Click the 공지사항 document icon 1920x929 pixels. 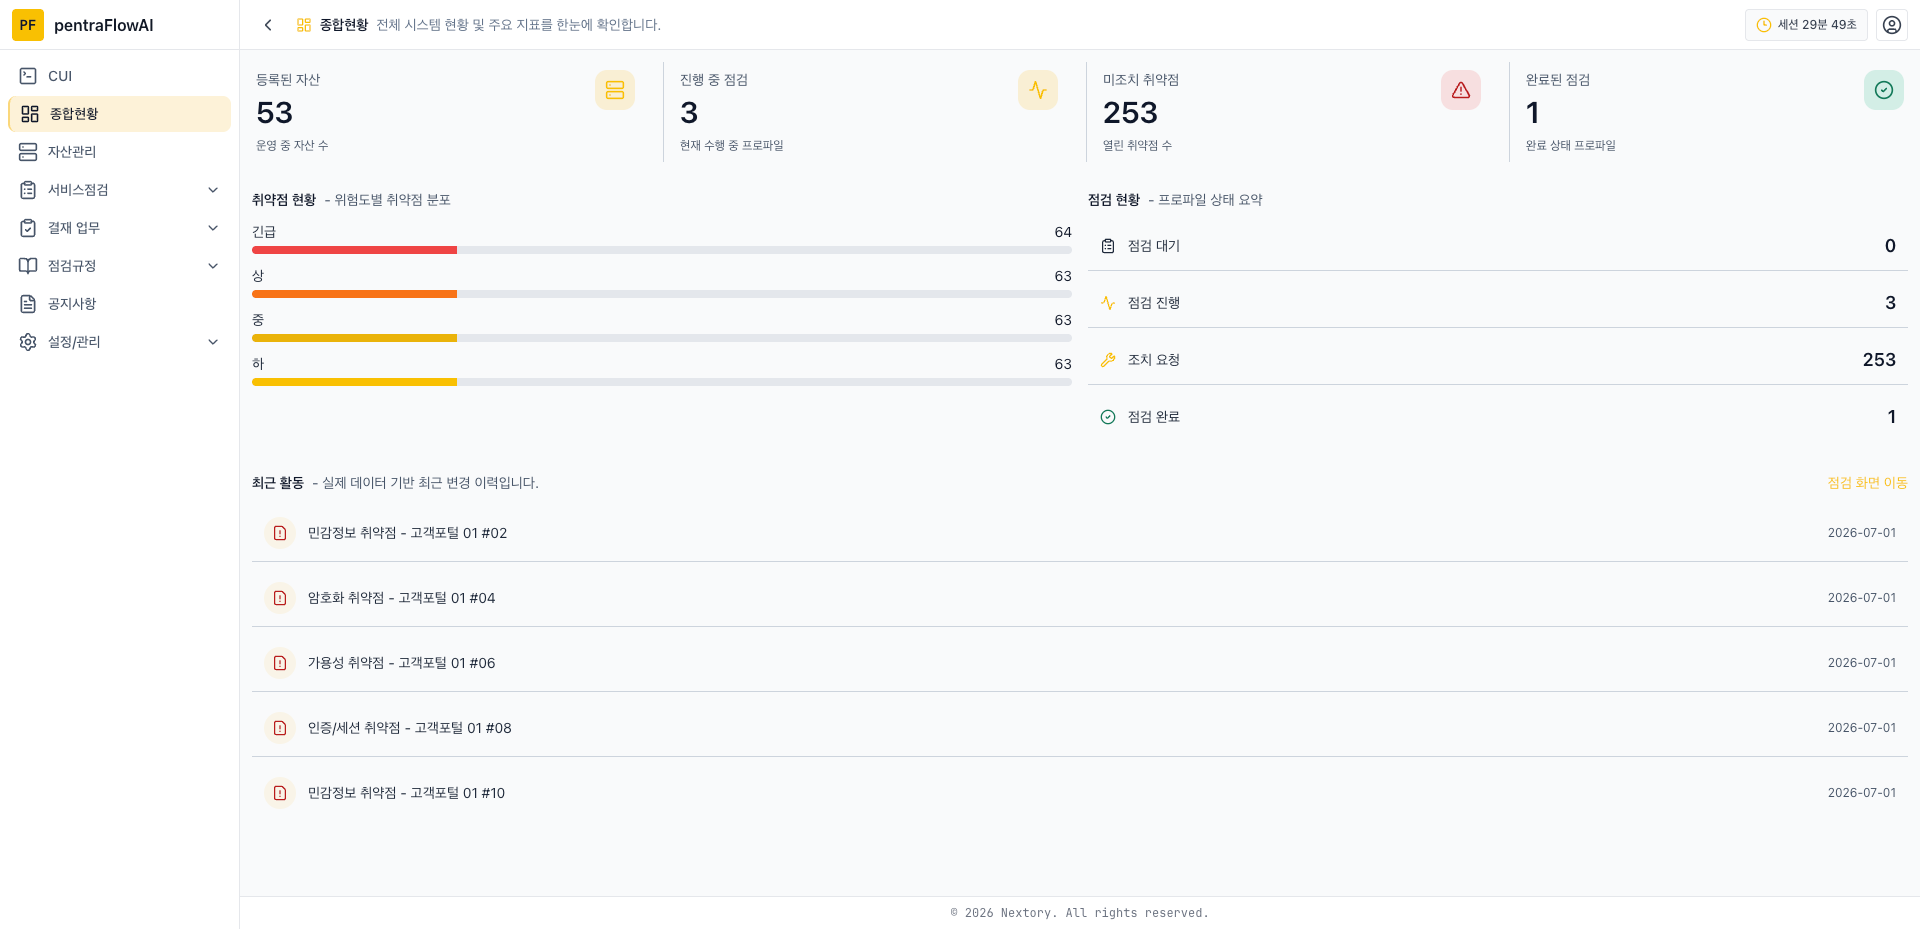tap(28, 304)
